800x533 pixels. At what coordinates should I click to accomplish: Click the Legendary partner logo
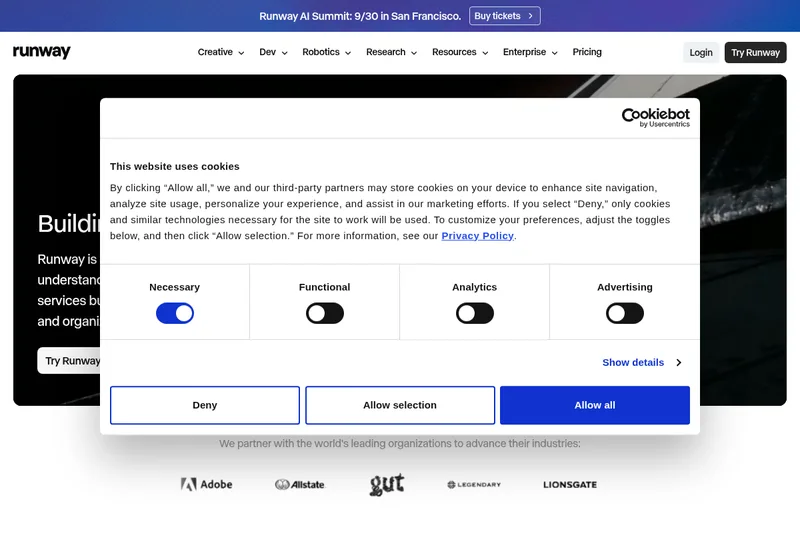click(474, 485)
